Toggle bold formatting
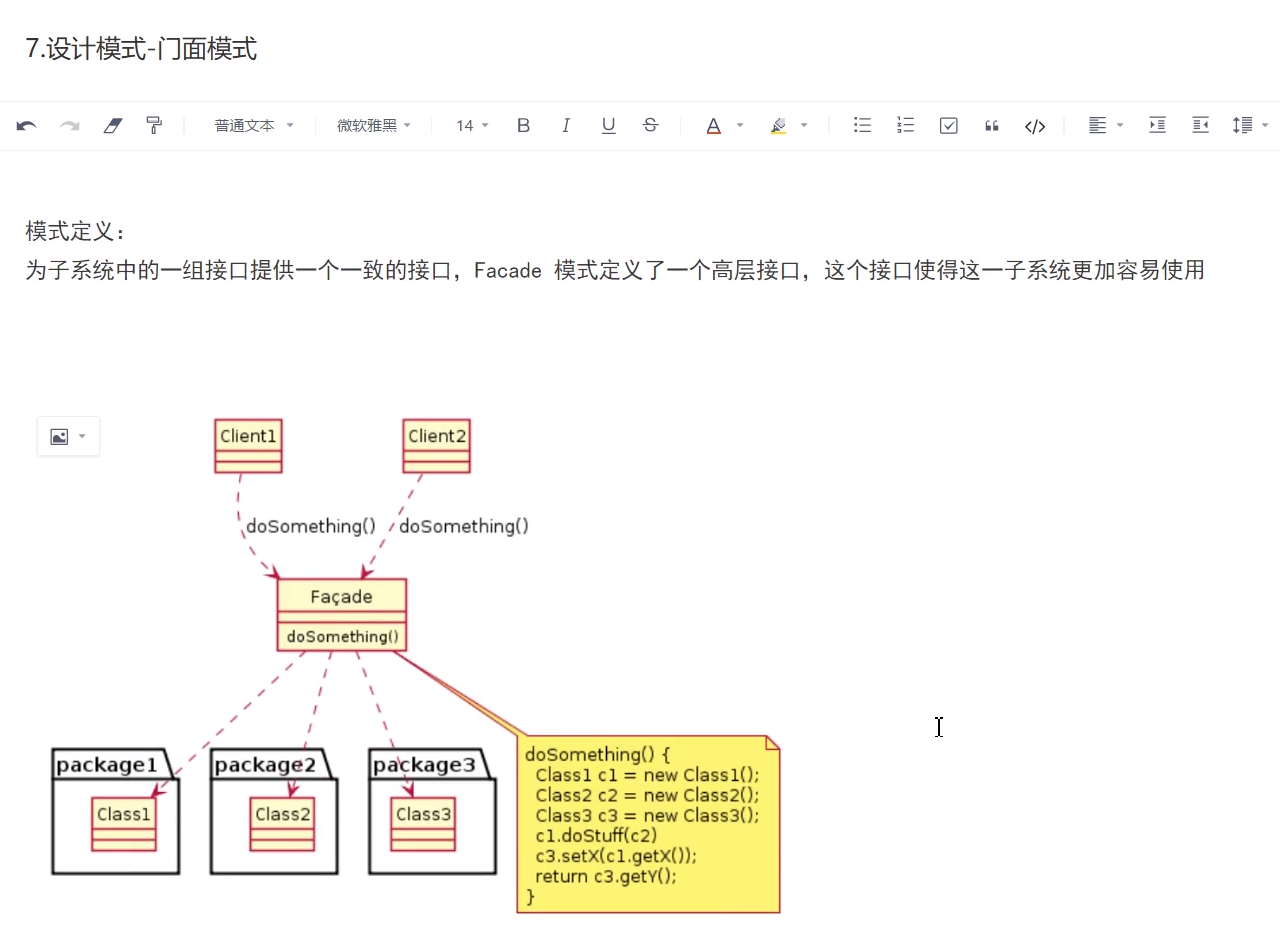Viewport: 1280px width, 945px height. coord(523,125)
